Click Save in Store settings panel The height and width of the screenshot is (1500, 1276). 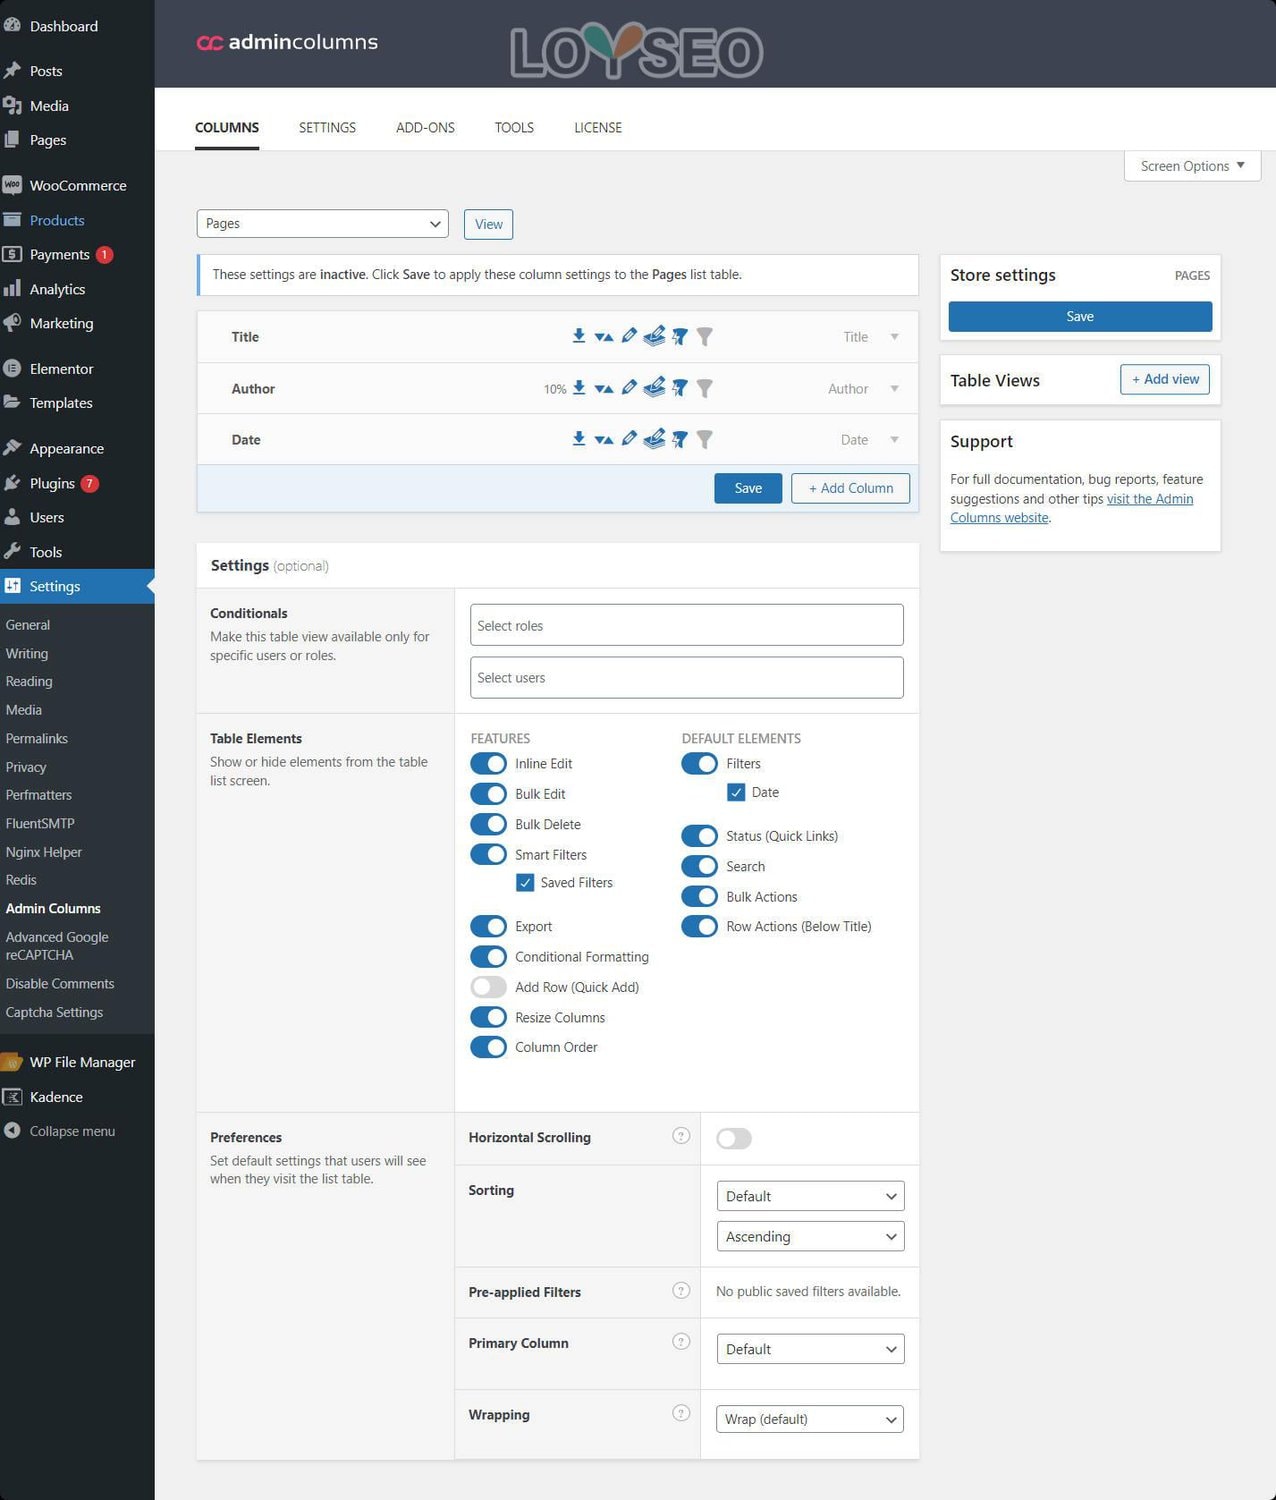coord(1080,317)
